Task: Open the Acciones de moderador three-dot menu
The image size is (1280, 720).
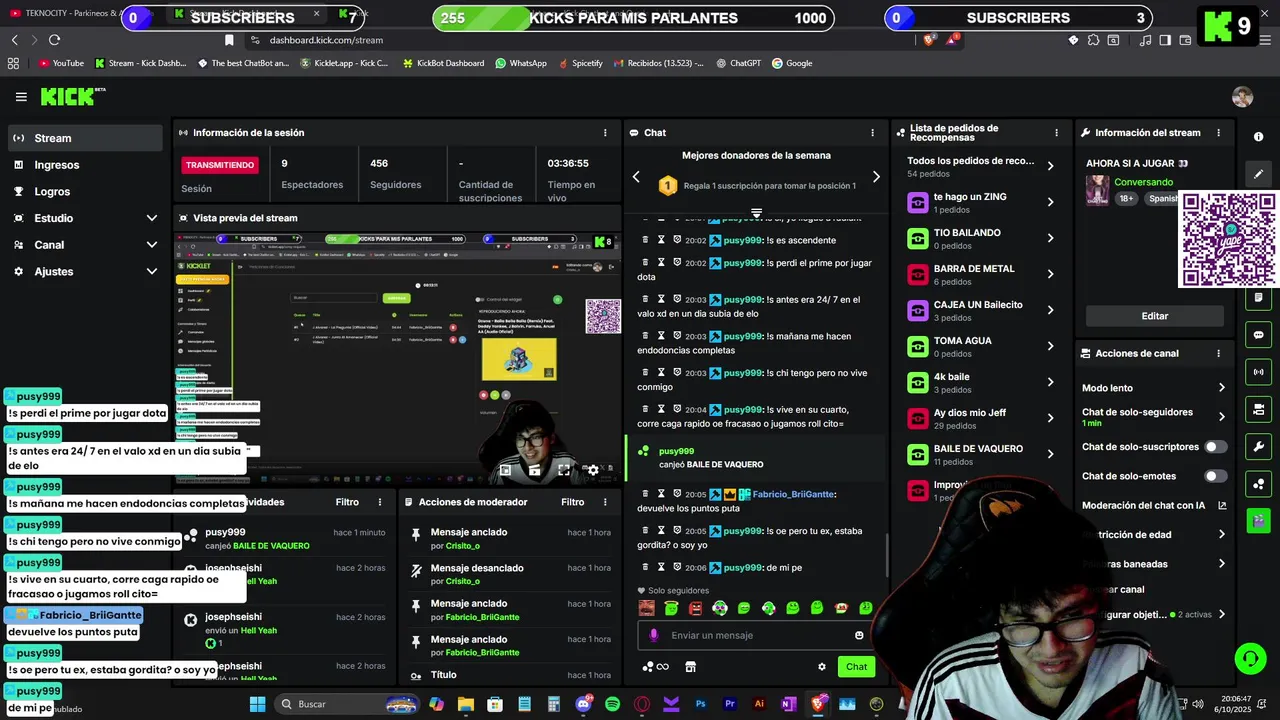Action: coord(605,502)
